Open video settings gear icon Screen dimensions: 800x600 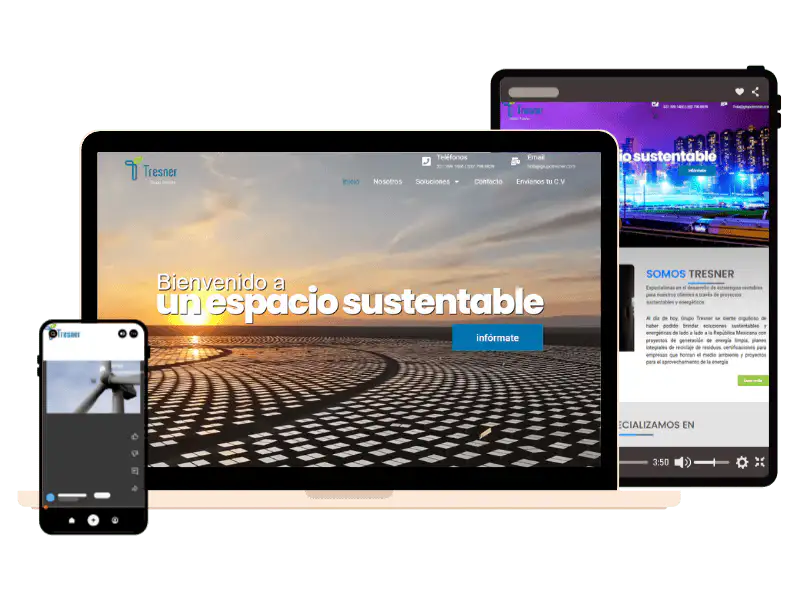pyautogui.click(x=742, y=462)
